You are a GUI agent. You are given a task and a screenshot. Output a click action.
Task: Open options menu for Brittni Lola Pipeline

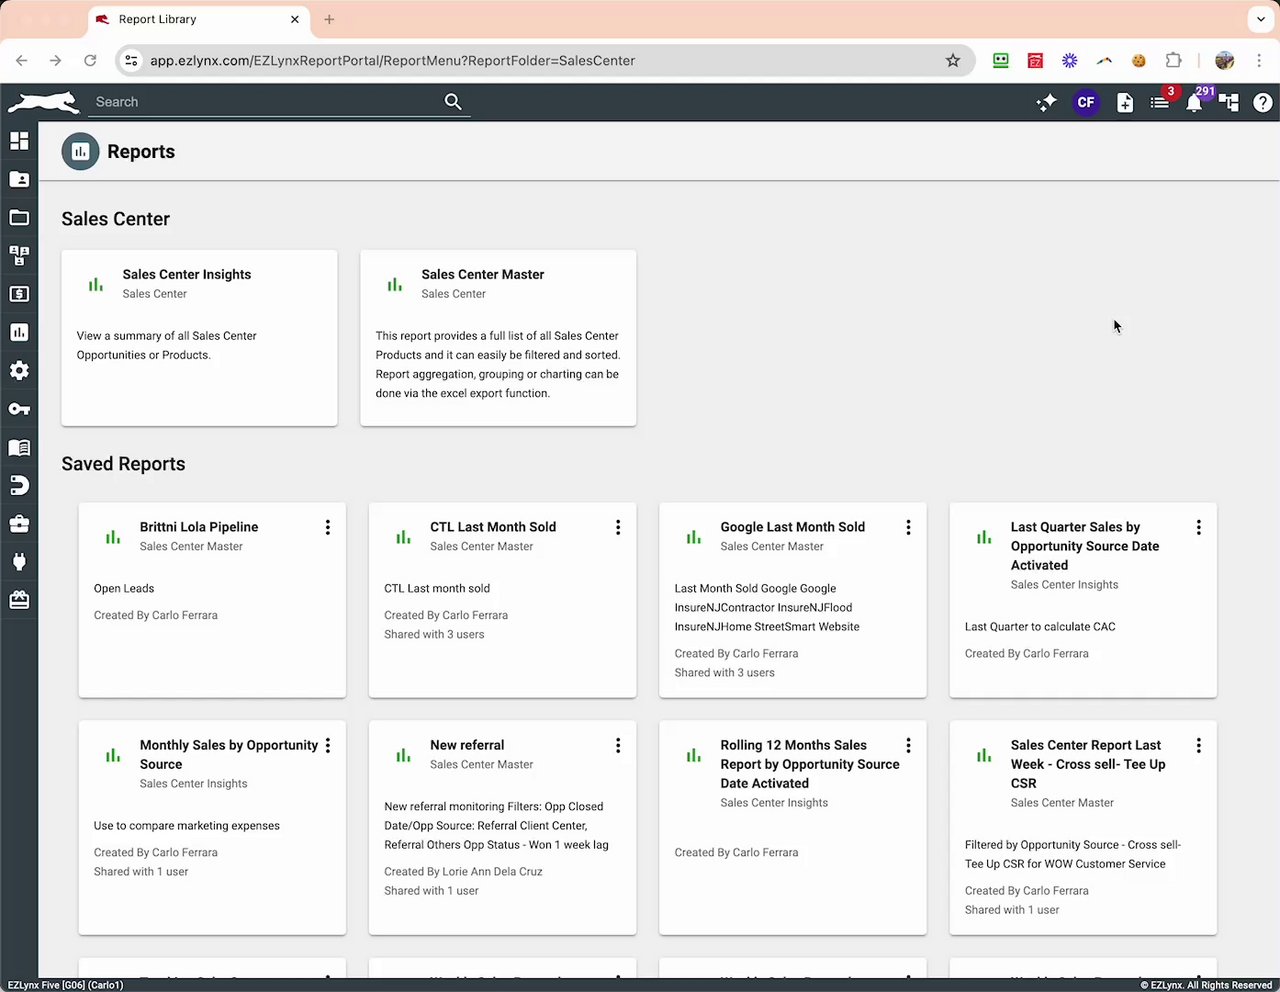pyautogui.click(x=327, y=527)
